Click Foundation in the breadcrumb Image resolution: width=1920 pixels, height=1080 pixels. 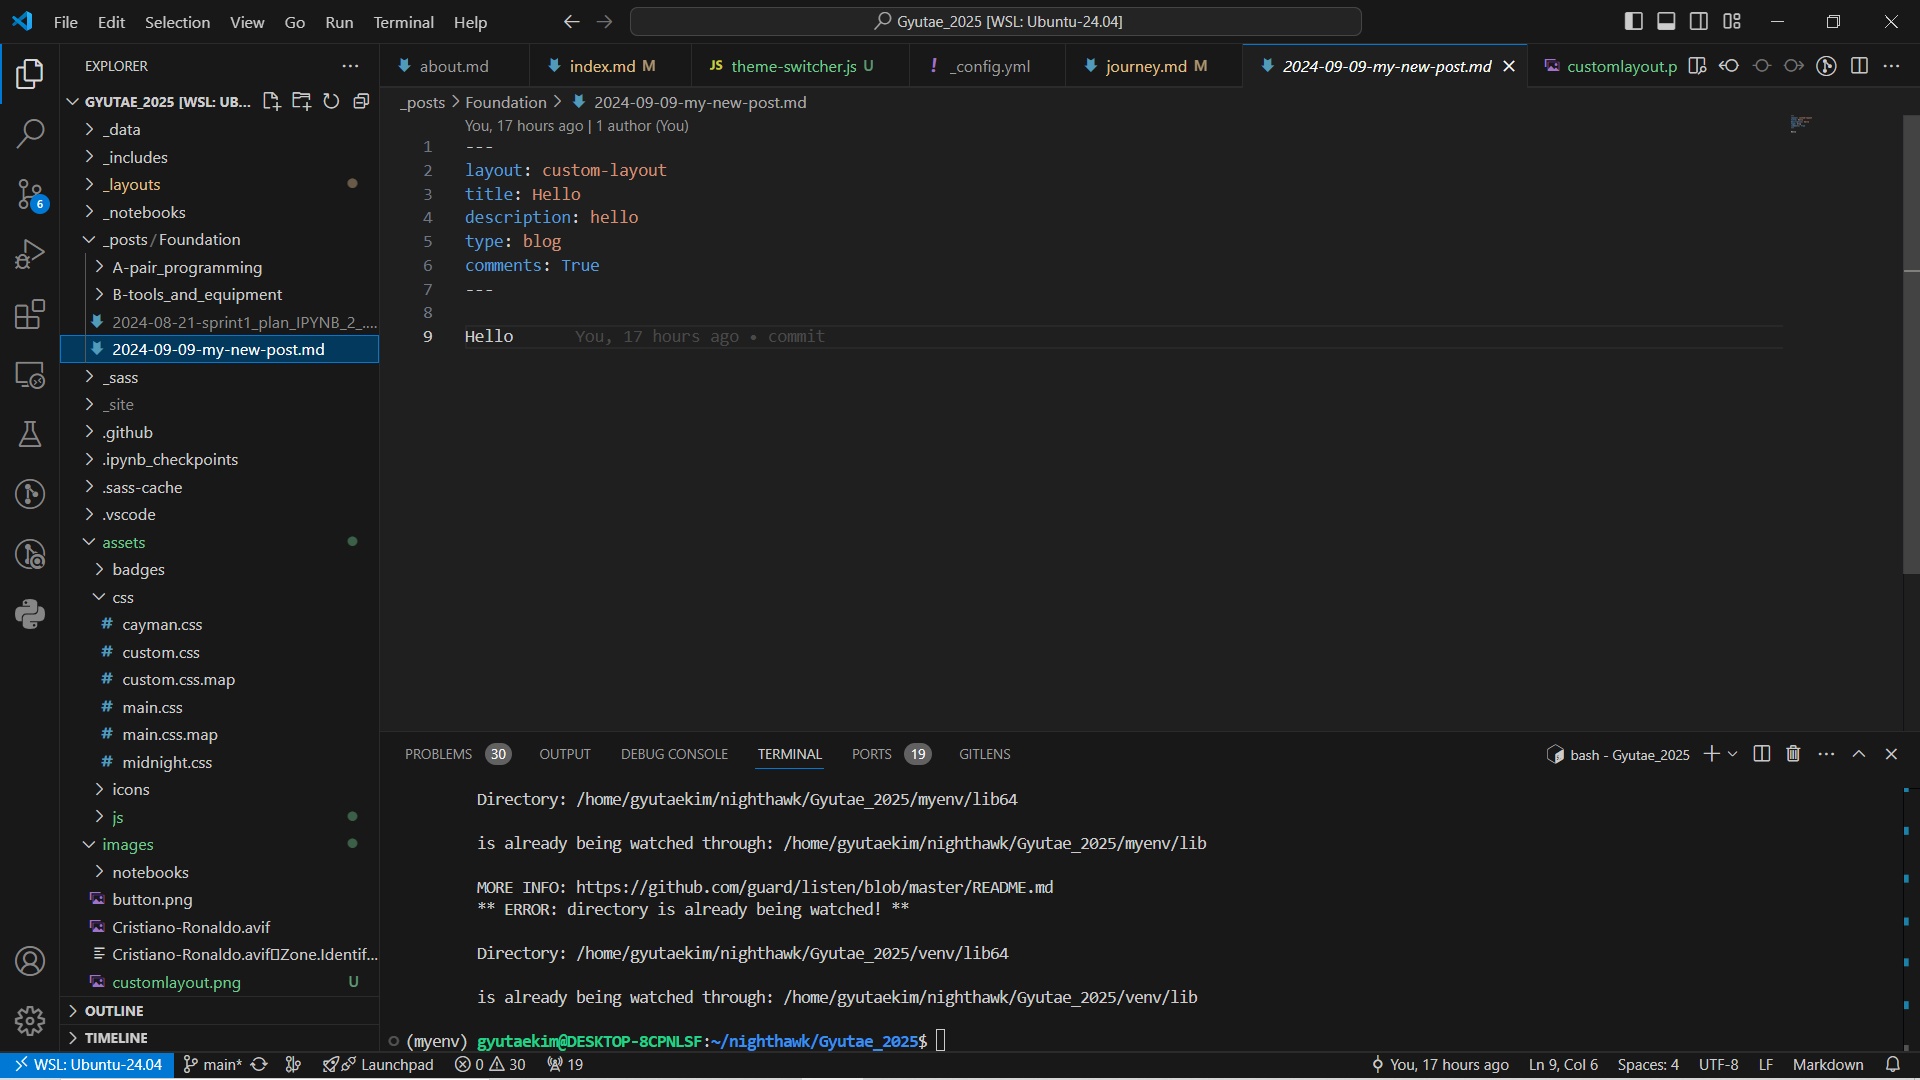click(x=506, y=102)
